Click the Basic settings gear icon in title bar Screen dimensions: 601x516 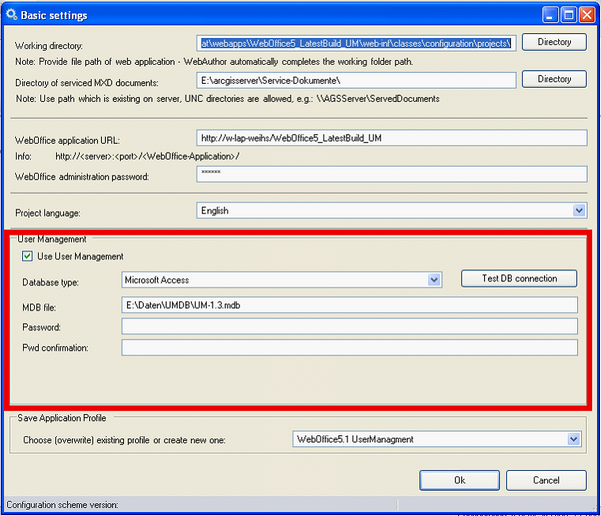(11, 15)
